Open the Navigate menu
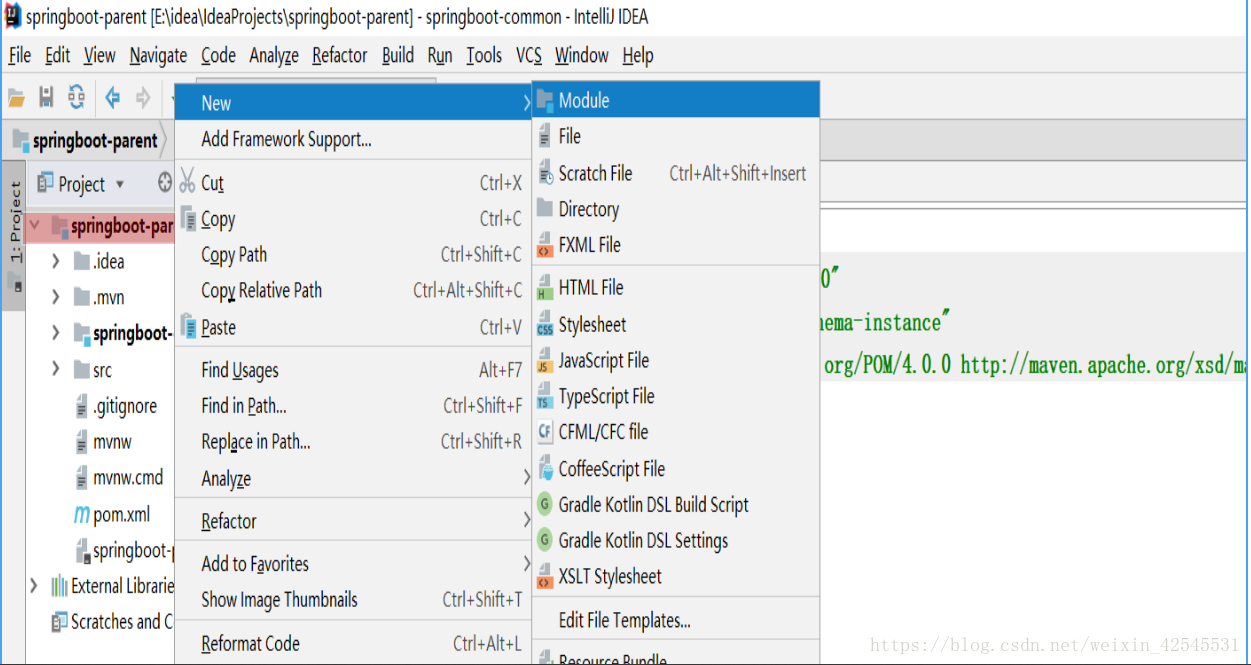The image size is (1251, 665). [158, 56]
